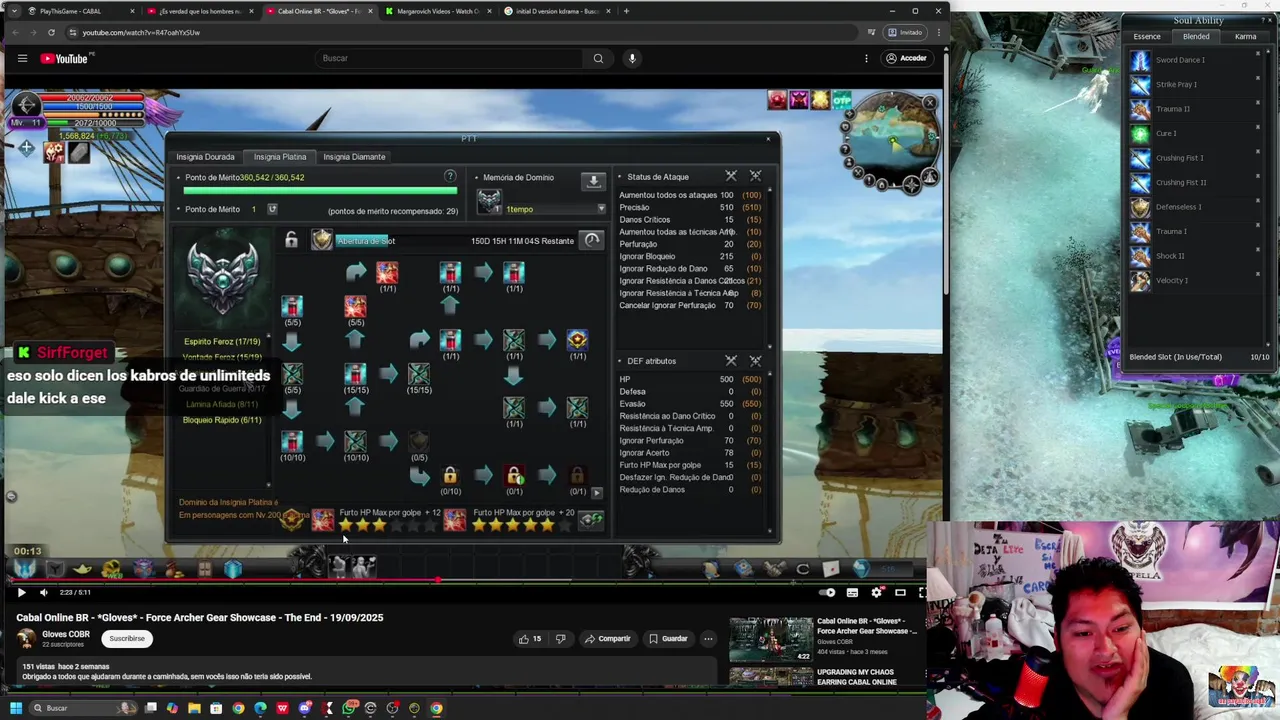Toggle YouTube autoplay switch
The image size is (1280, 720).
pyautogui.click(x=827, y=592)
